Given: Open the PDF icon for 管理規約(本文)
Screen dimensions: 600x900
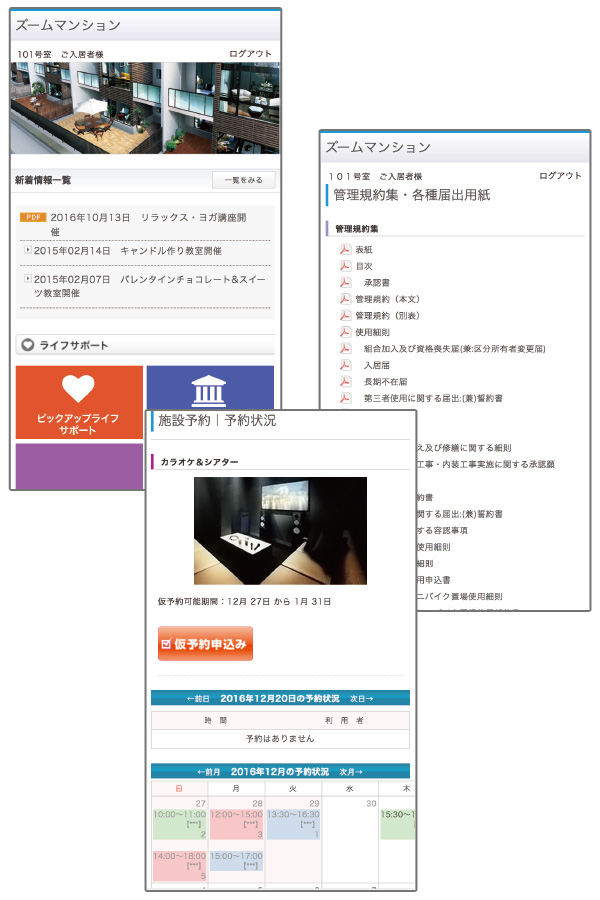Looking at the screenshot, I should point(346,298).
